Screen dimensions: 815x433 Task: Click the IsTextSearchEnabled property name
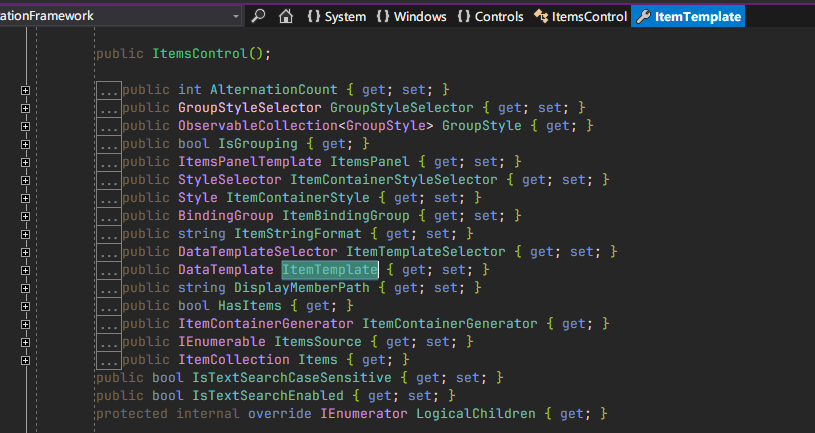(268, 396)
